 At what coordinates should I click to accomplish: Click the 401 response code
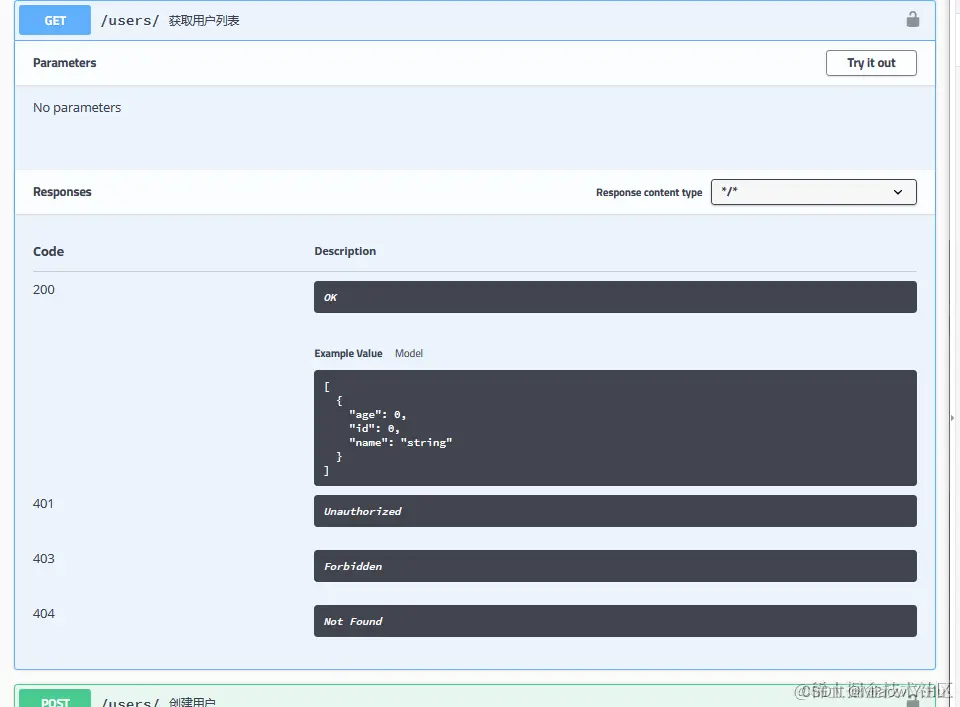[43, 504]
